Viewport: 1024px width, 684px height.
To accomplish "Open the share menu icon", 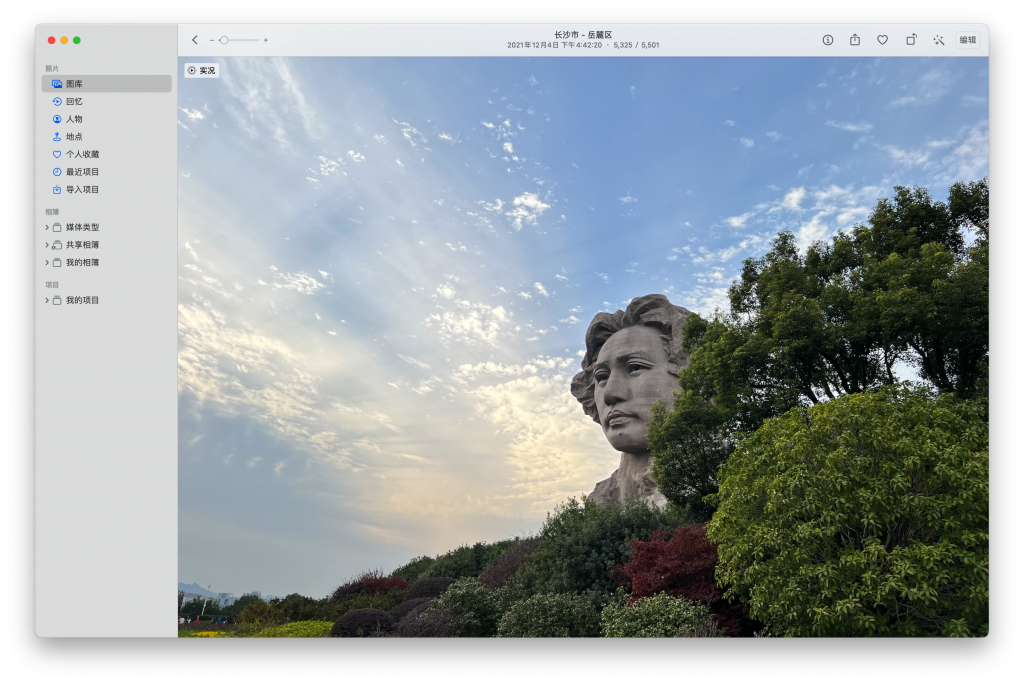I will click(855, 40).
